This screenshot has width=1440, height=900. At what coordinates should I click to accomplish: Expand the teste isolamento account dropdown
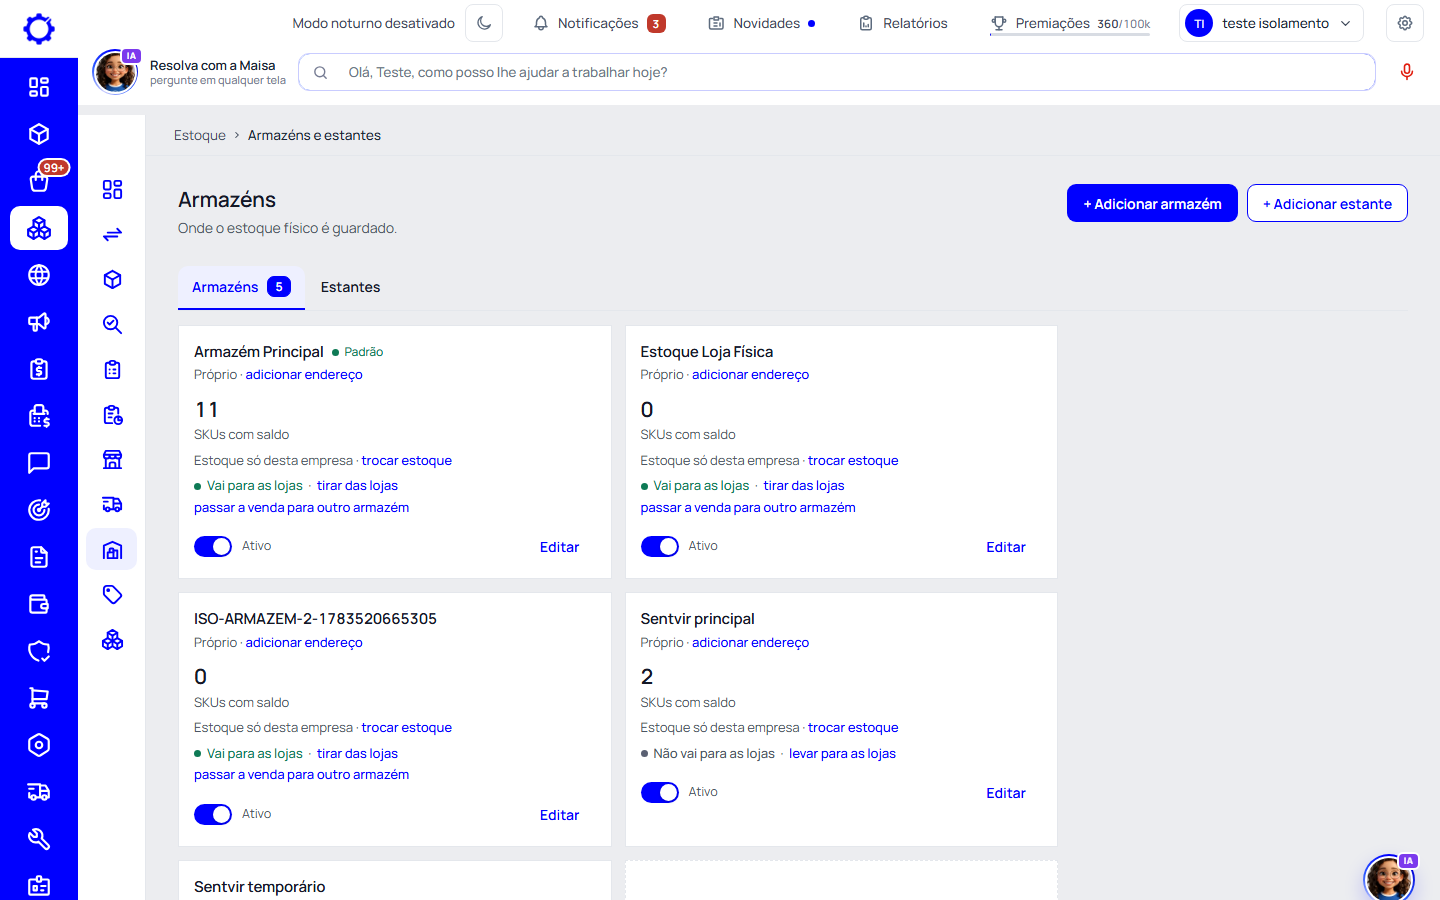click(x=1272, y=23)
